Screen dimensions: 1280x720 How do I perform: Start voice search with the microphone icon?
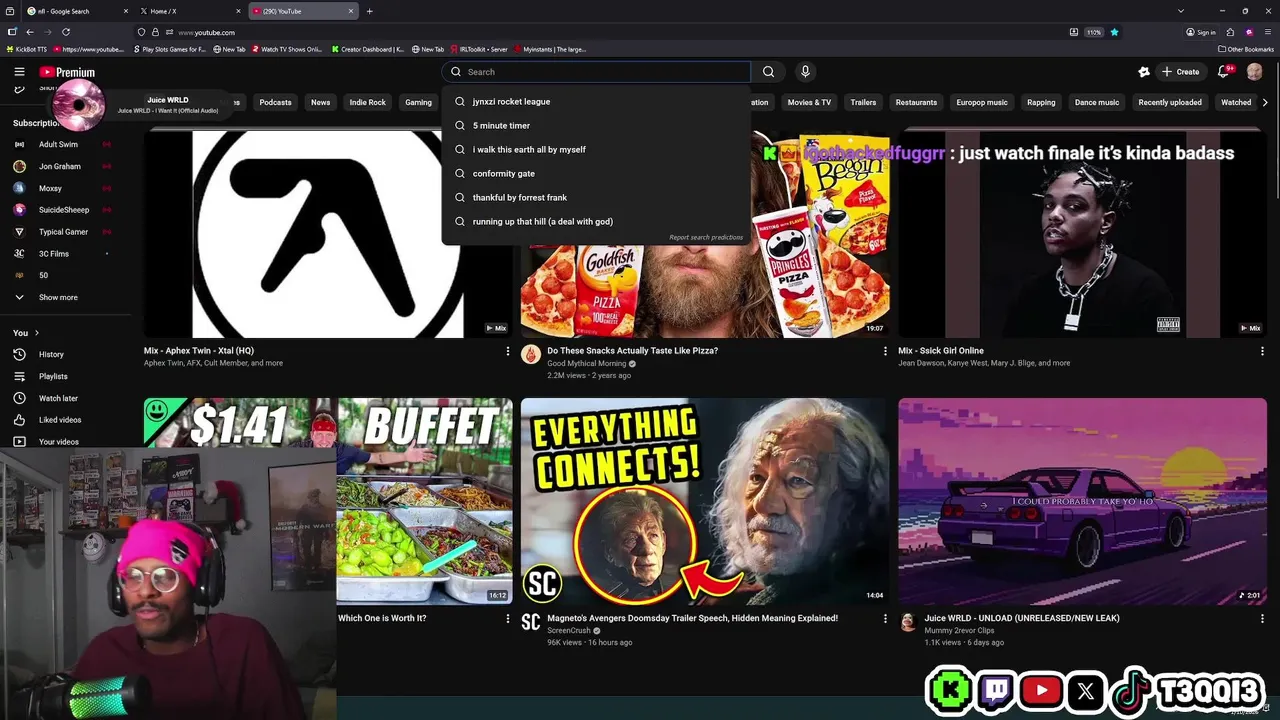[805, 72]
